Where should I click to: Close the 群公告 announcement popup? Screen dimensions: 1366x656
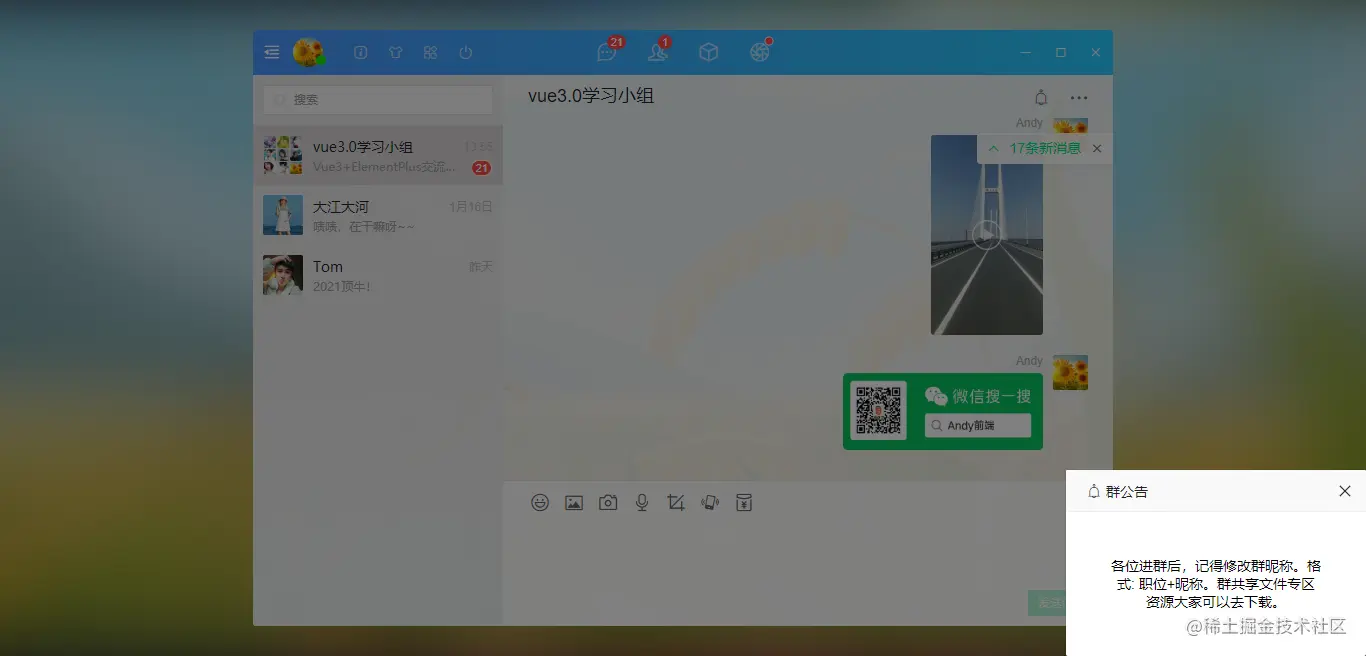click(x=1345, y=491)
